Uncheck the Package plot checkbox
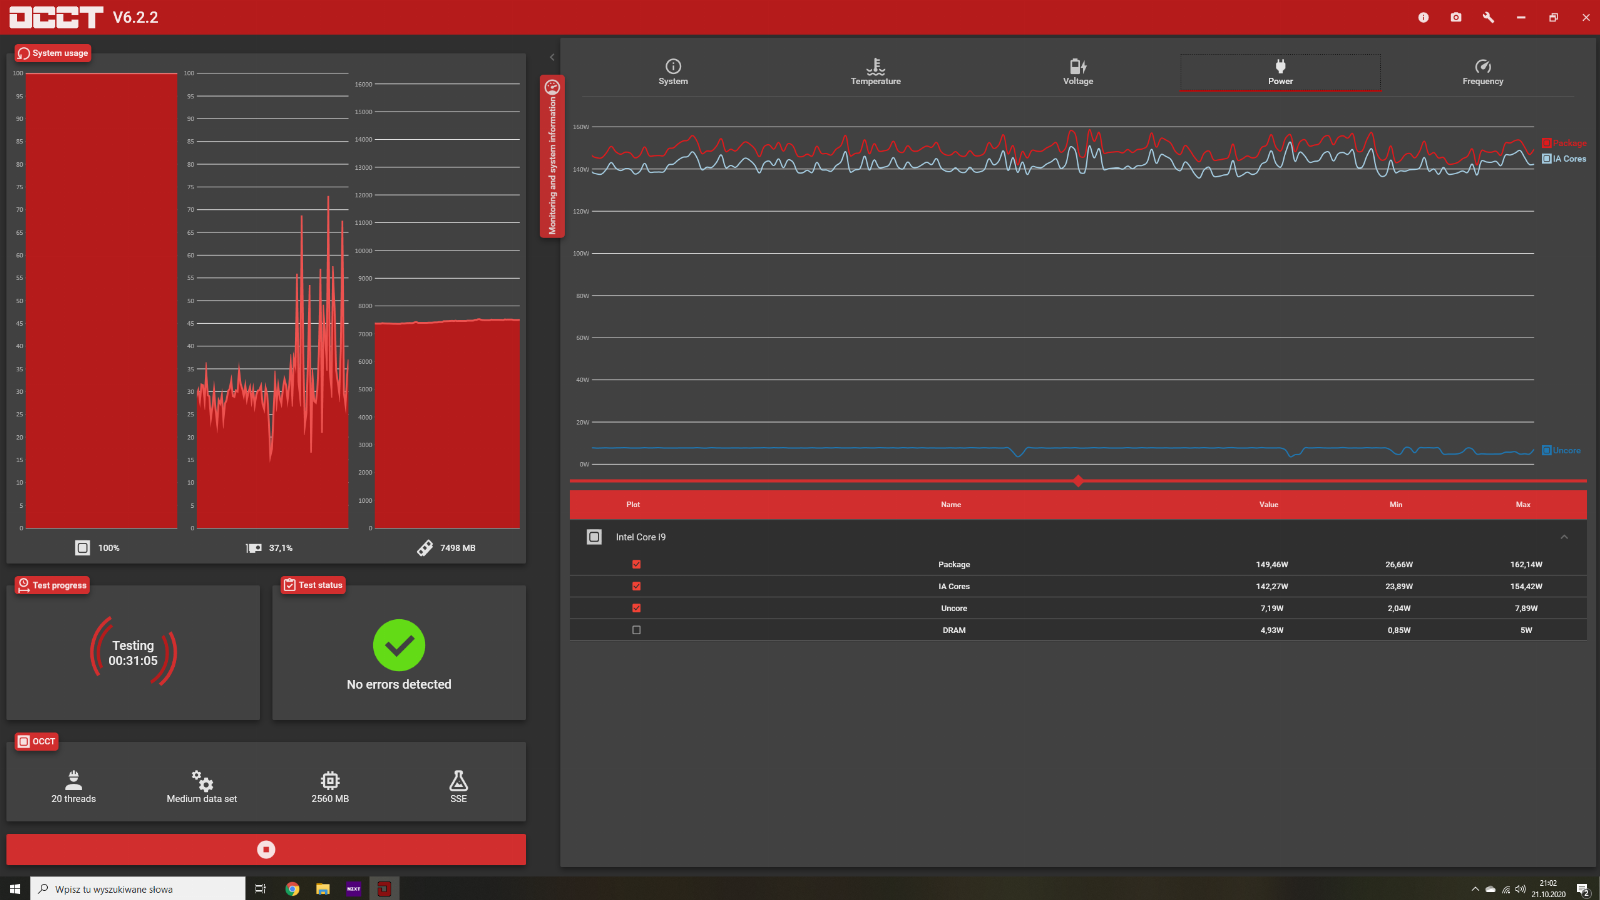The image size is (1600, 900). point(636,564)
